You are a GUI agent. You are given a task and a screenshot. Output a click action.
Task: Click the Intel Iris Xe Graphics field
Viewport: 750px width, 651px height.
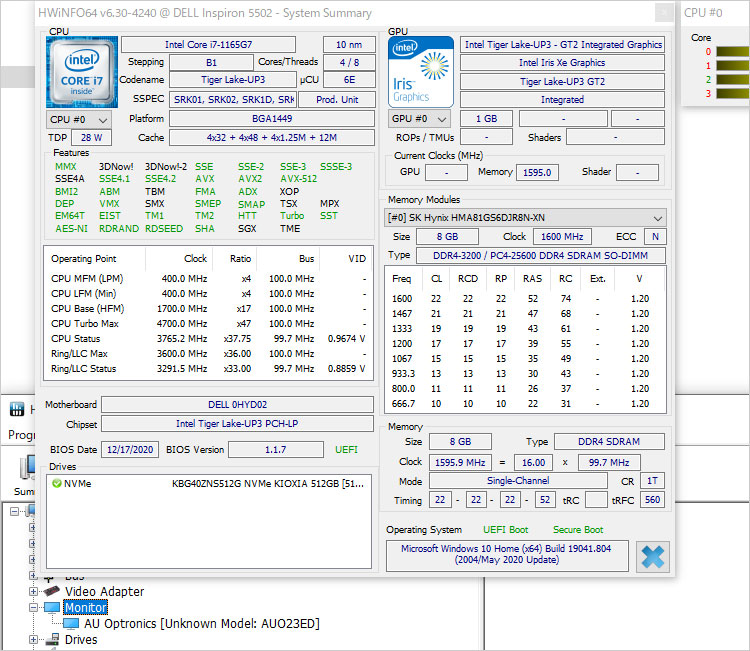tap(562, 63)
